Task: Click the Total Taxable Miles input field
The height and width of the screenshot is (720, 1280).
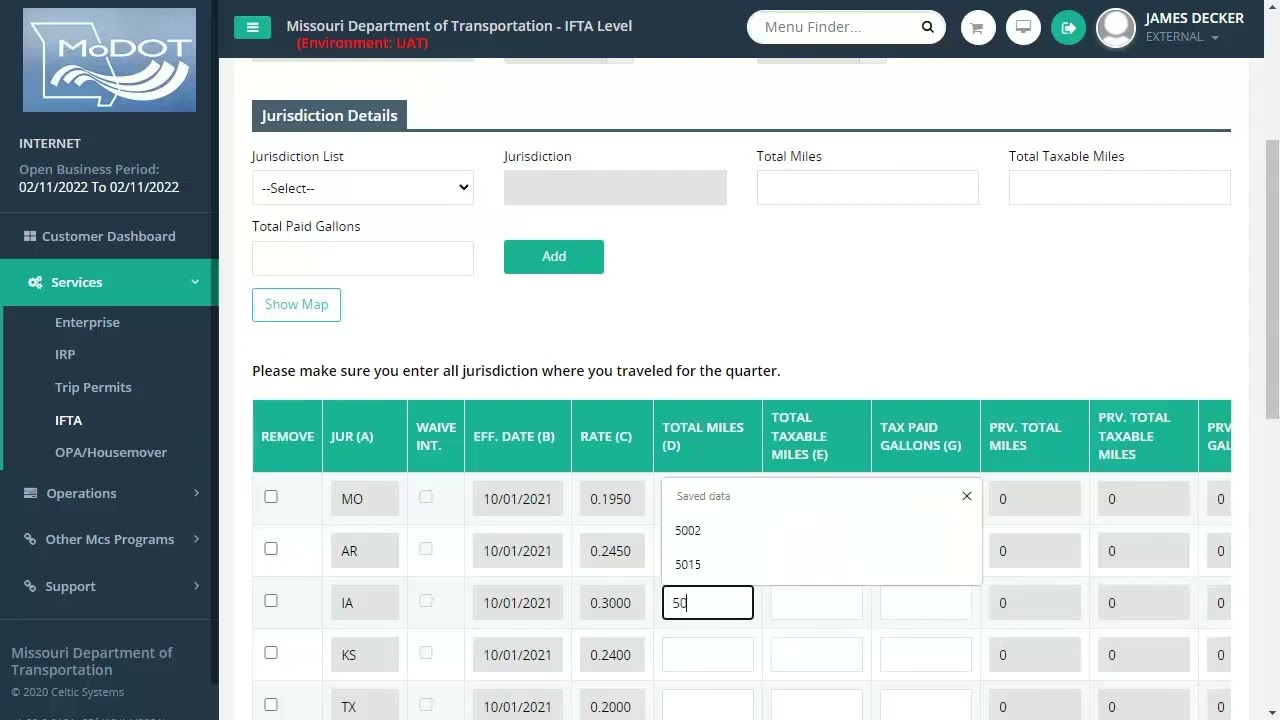Action: [1119, 188]
